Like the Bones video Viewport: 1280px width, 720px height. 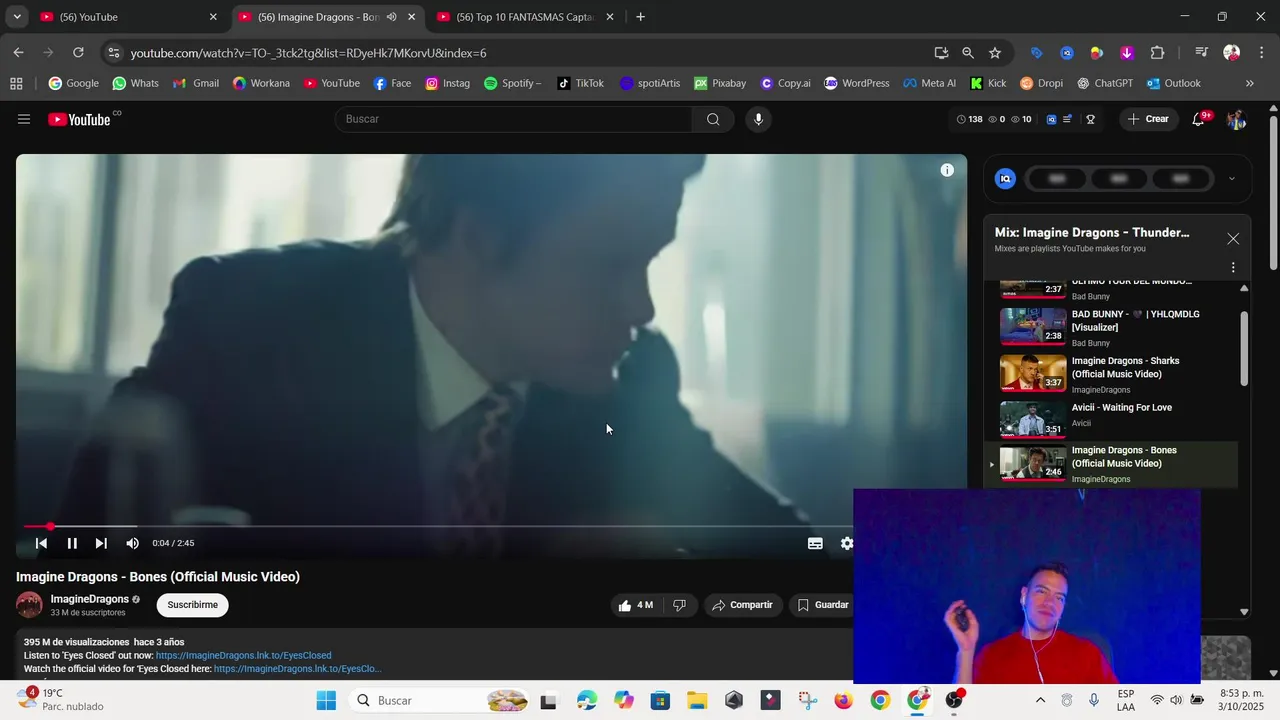(x=636, y=605)
